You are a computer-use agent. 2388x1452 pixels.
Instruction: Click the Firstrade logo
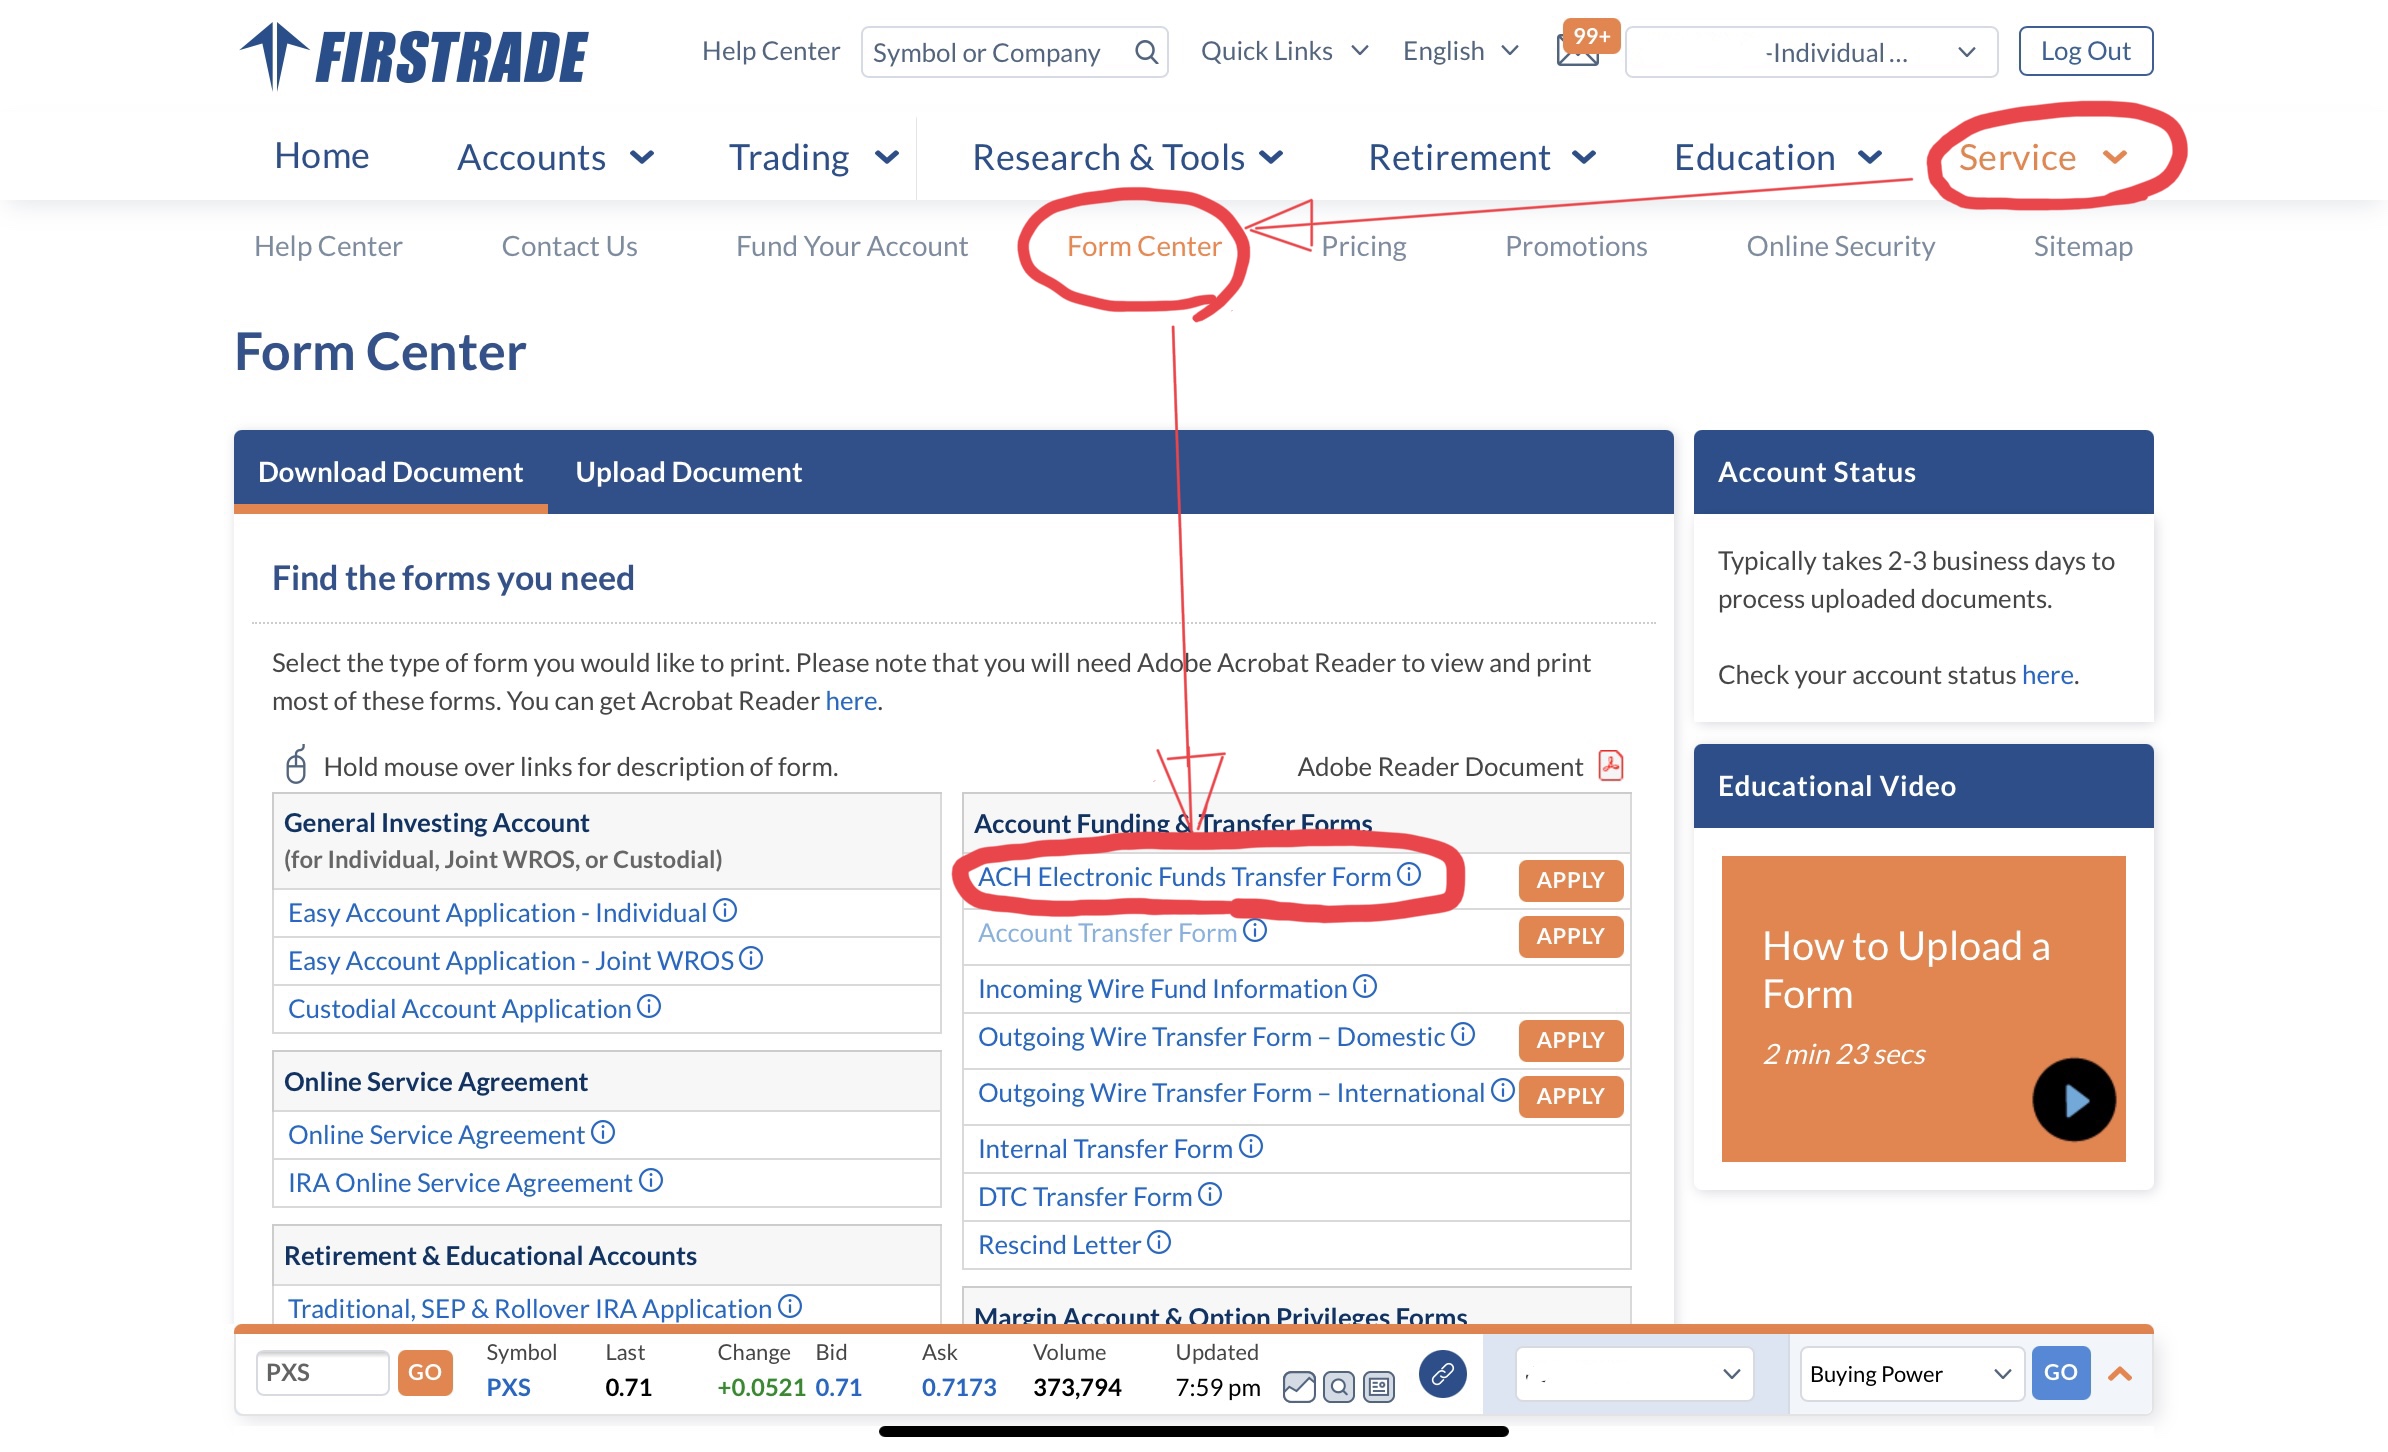pos(414,55)
